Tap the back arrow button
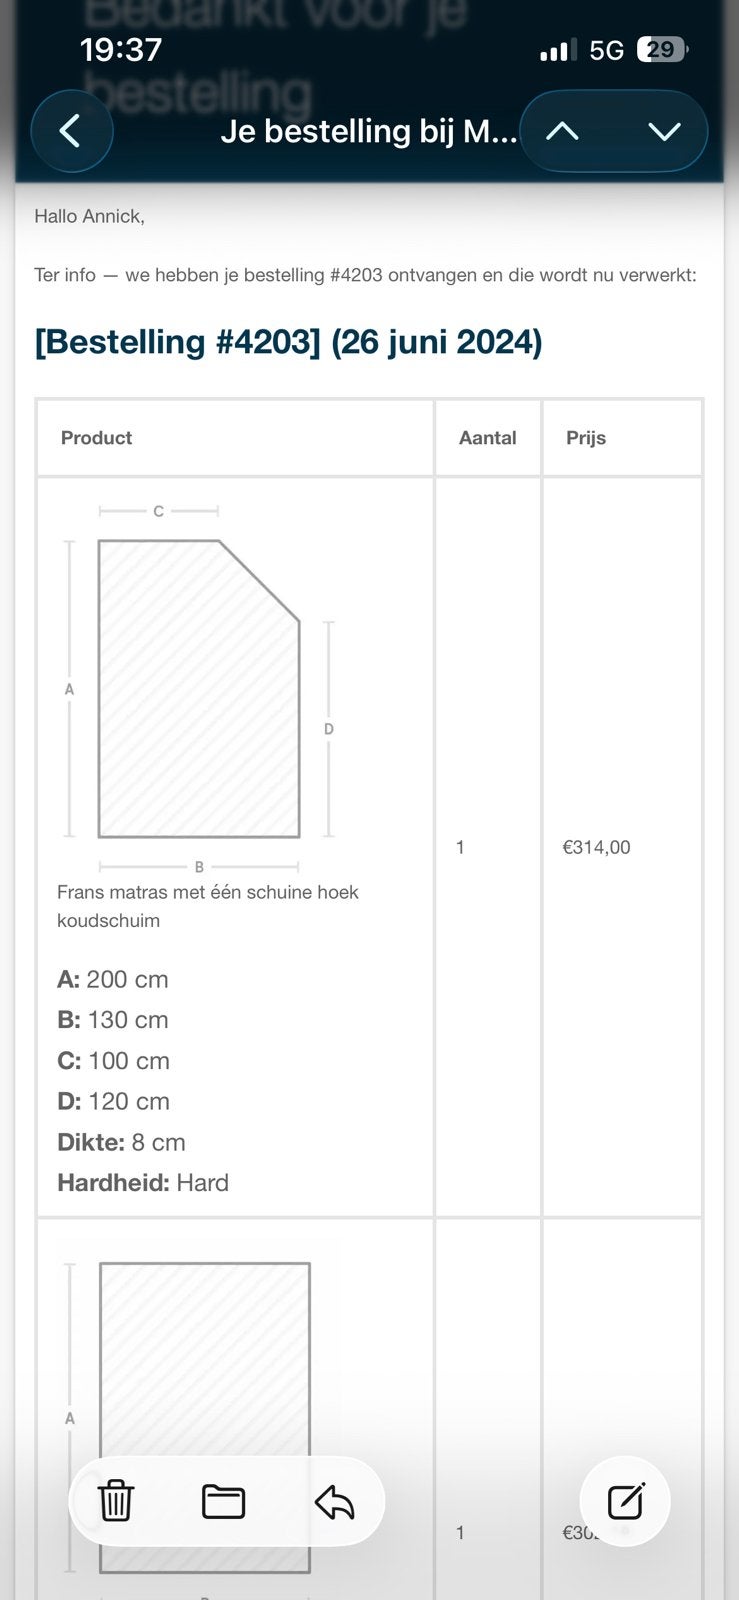This screenshot has height=1600, width=739. click(71, 131)
